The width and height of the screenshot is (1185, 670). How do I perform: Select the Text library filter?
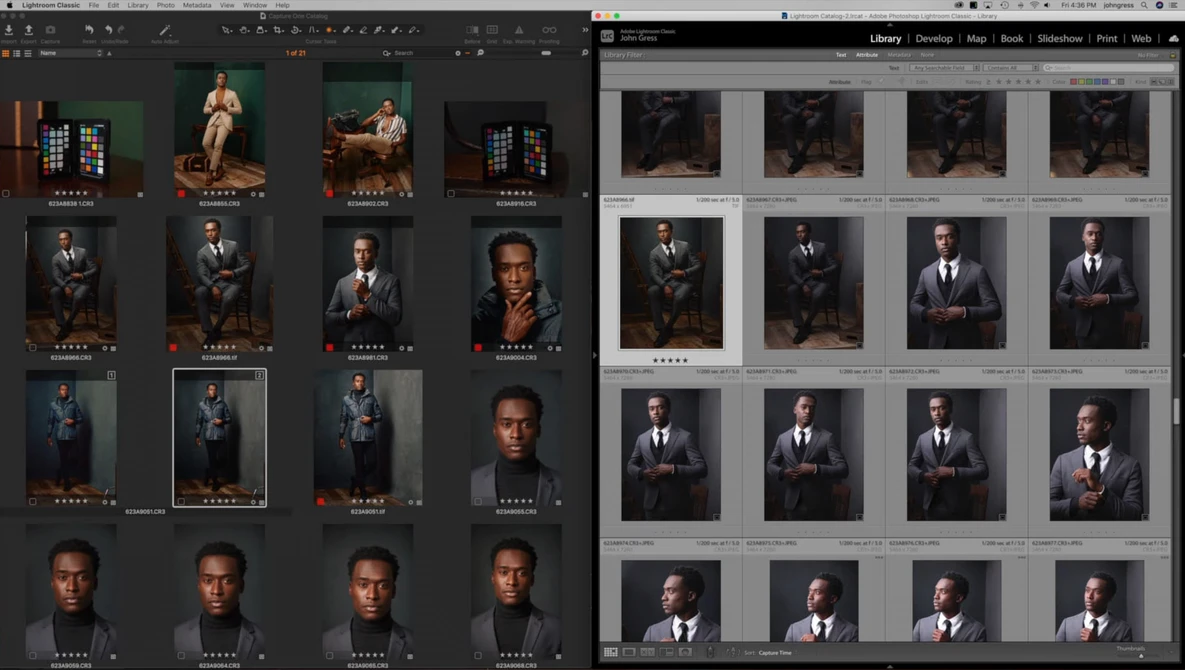pyautogui.click(x=841, y=55)
